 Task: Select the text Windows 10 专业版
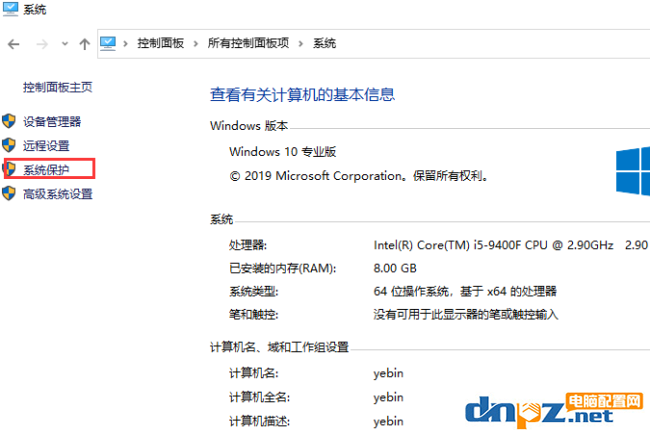point(282,152)
